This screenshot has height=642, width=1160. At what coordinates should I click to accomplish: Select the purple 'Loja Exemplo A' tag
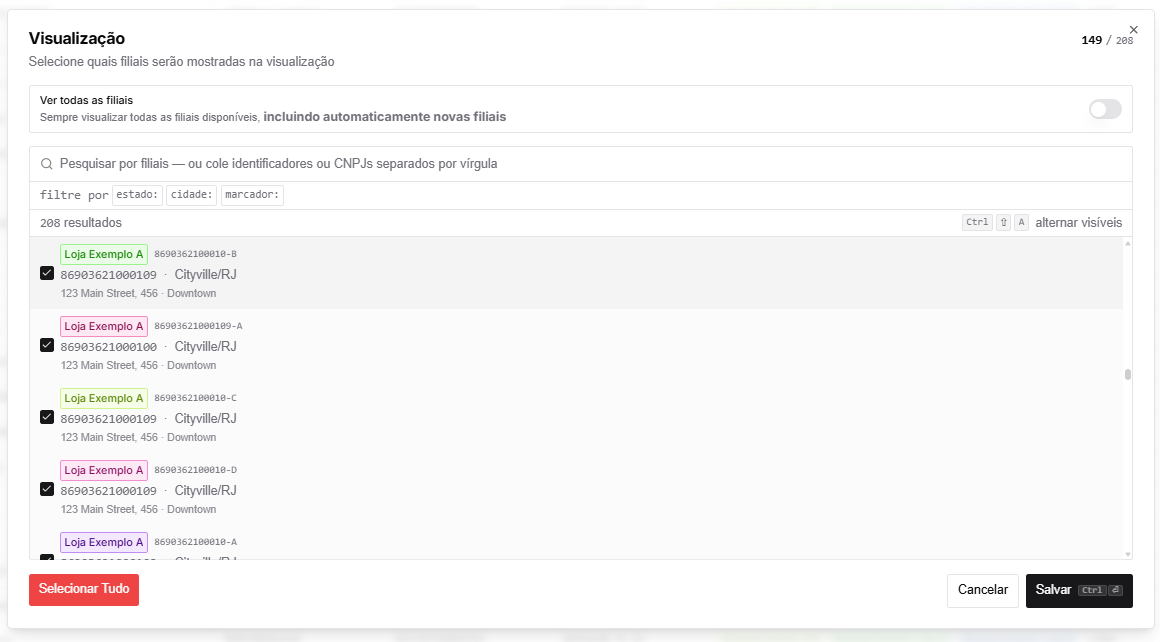point(104,542)
